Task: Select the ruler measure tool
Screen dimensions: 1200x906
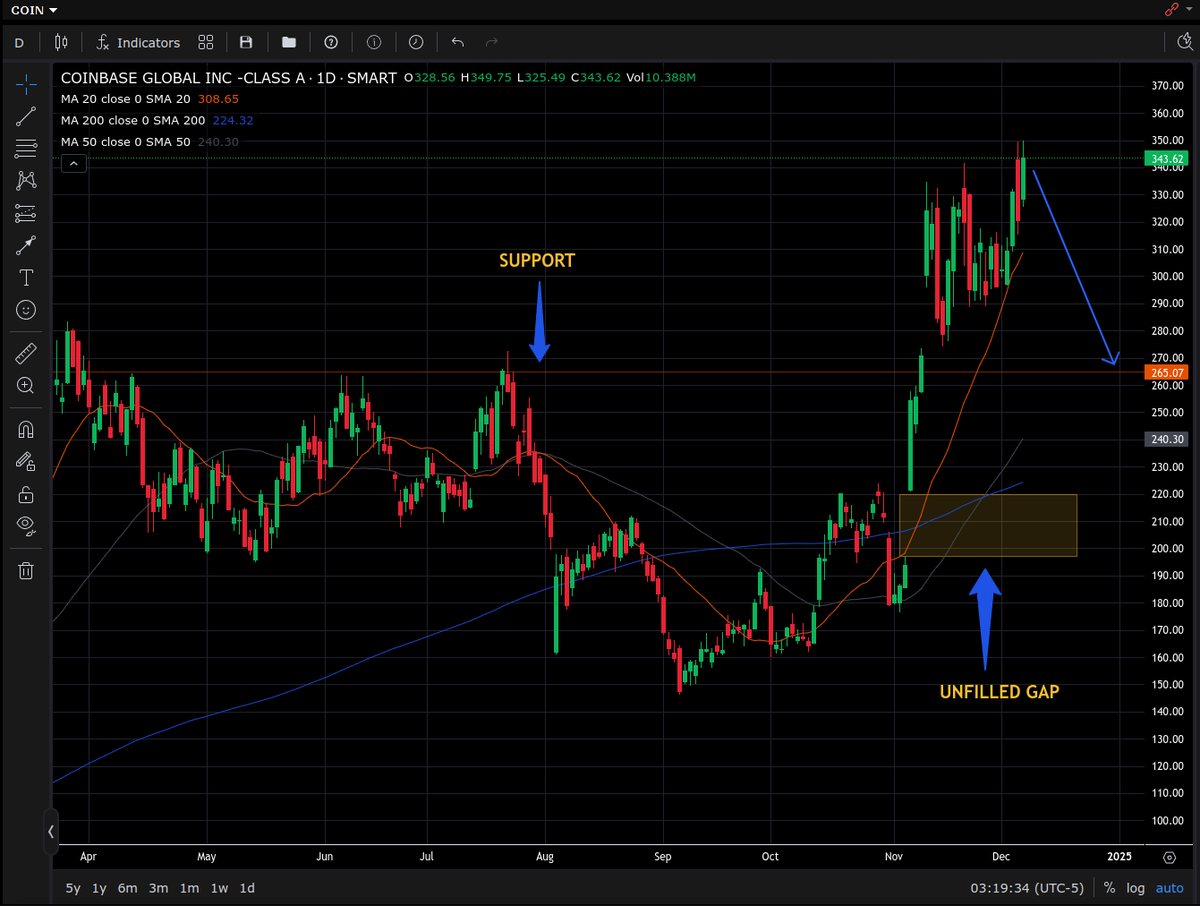Action: 26,353
